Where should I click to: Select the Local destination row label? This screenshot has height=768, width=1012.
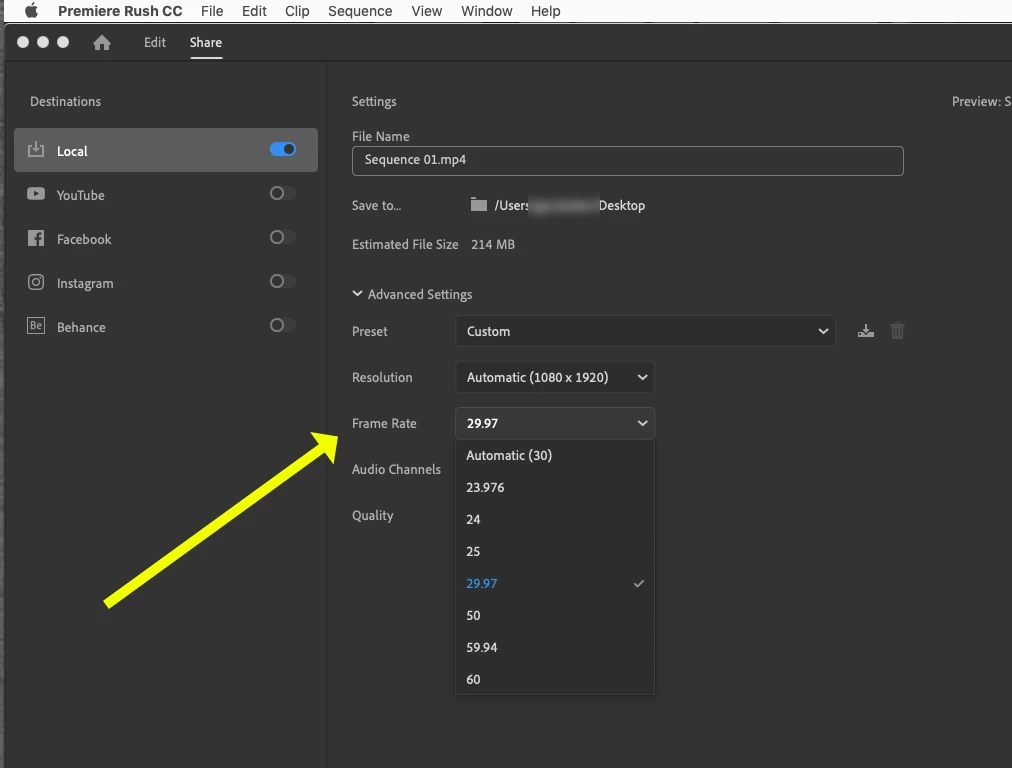[72, 151]
